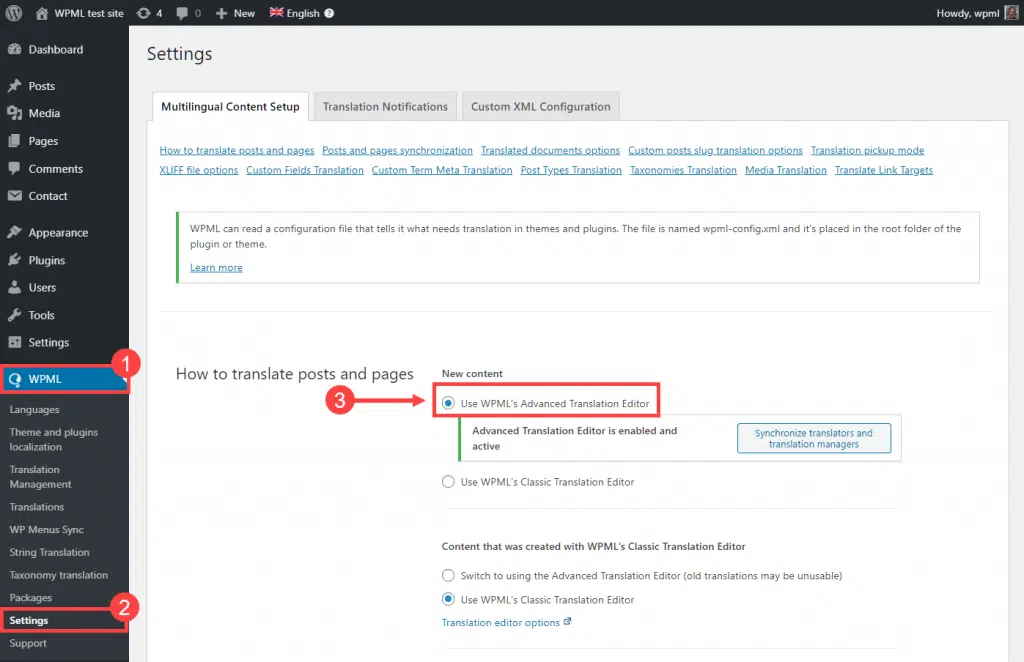Open Translation Management submenu item

40,477
